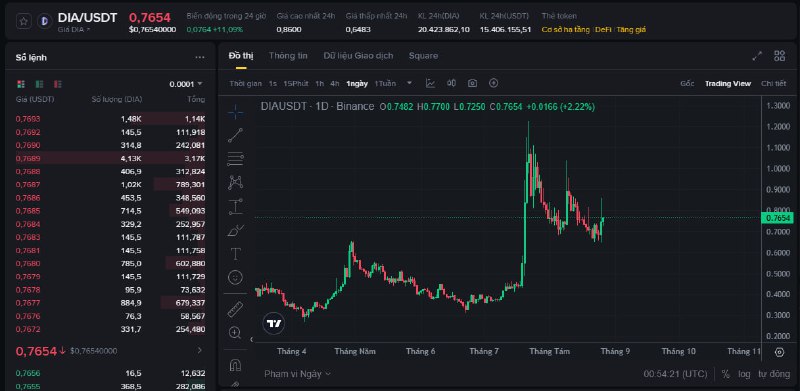Screen dimensions: 800x391
Task: Select the 1Tuần interval
Action: click(x=385, y=83)
